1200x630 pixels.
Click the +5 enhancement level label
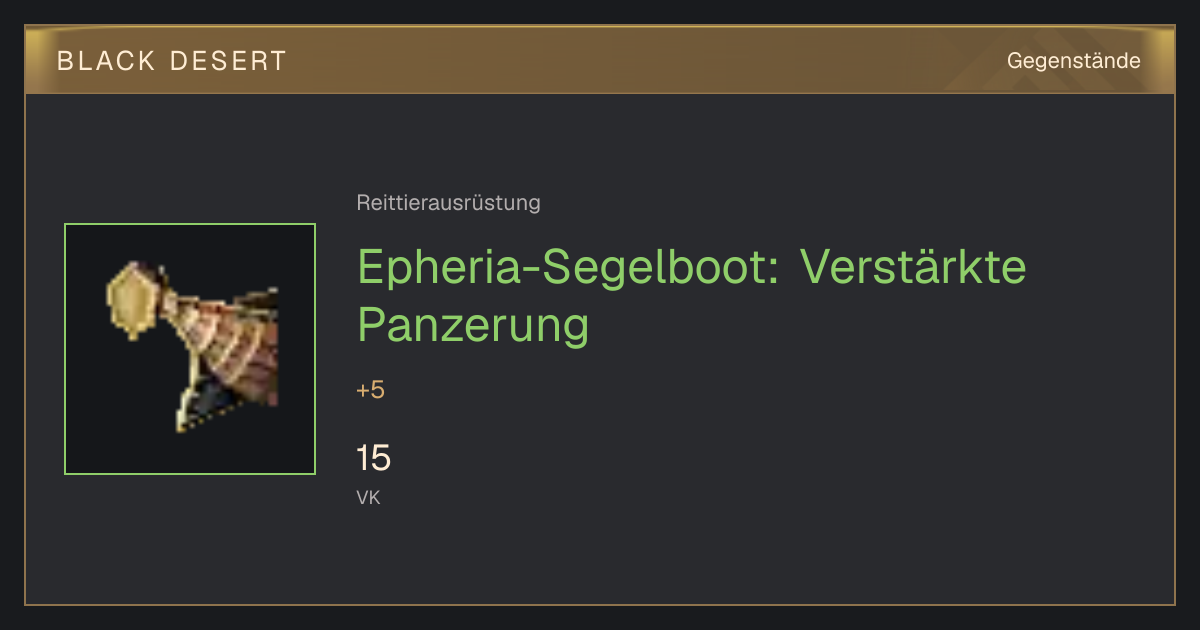[370, 390]
